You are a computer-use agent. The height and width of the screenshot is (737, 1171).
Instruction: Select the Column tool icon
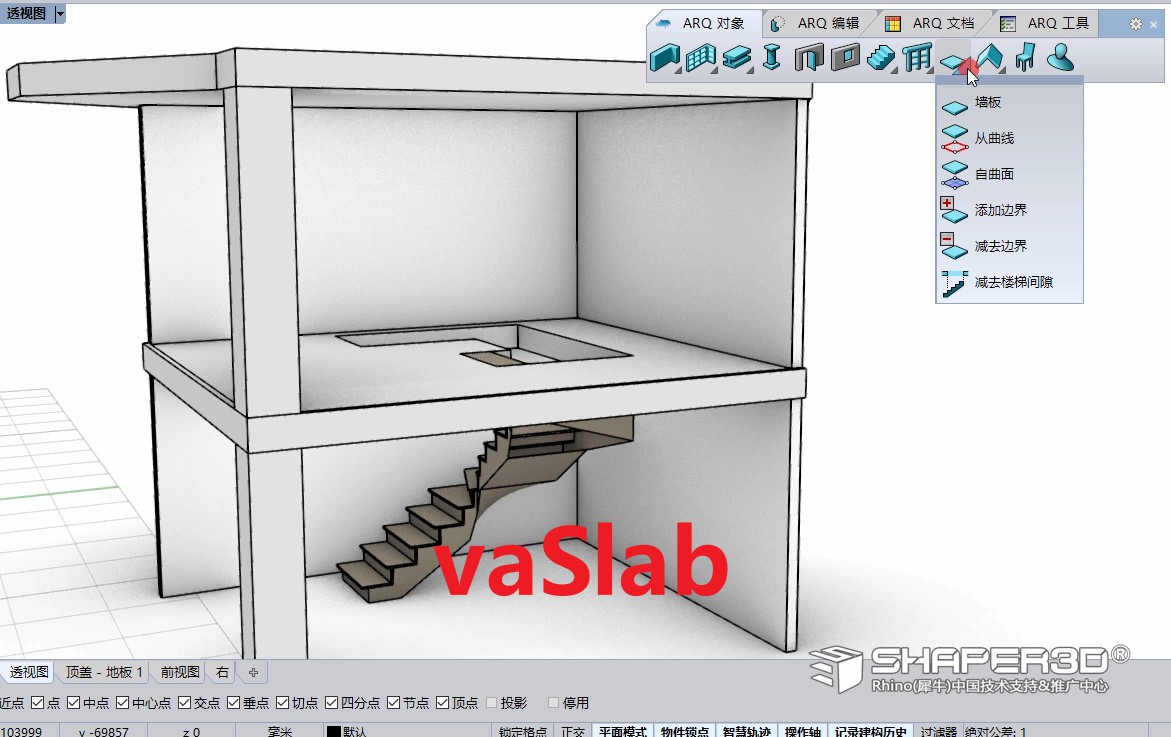[772, 57]
